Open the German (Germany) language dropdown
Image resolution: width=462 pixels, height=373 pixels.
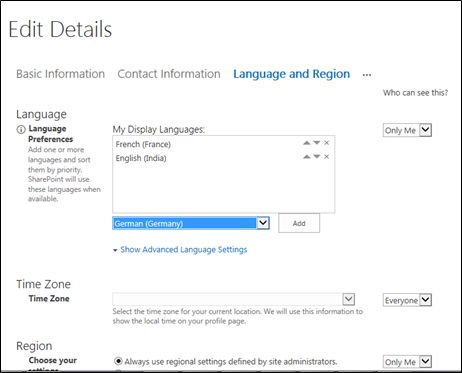tap(191, 223)
